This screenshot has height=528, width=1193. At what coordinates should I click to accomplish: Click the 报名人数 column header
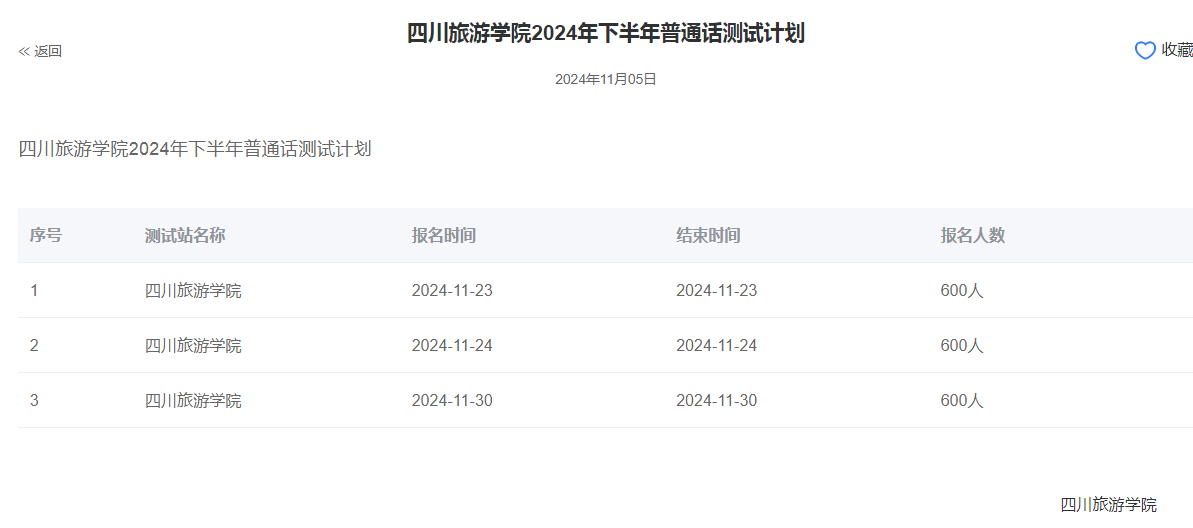tap(972, 236)
